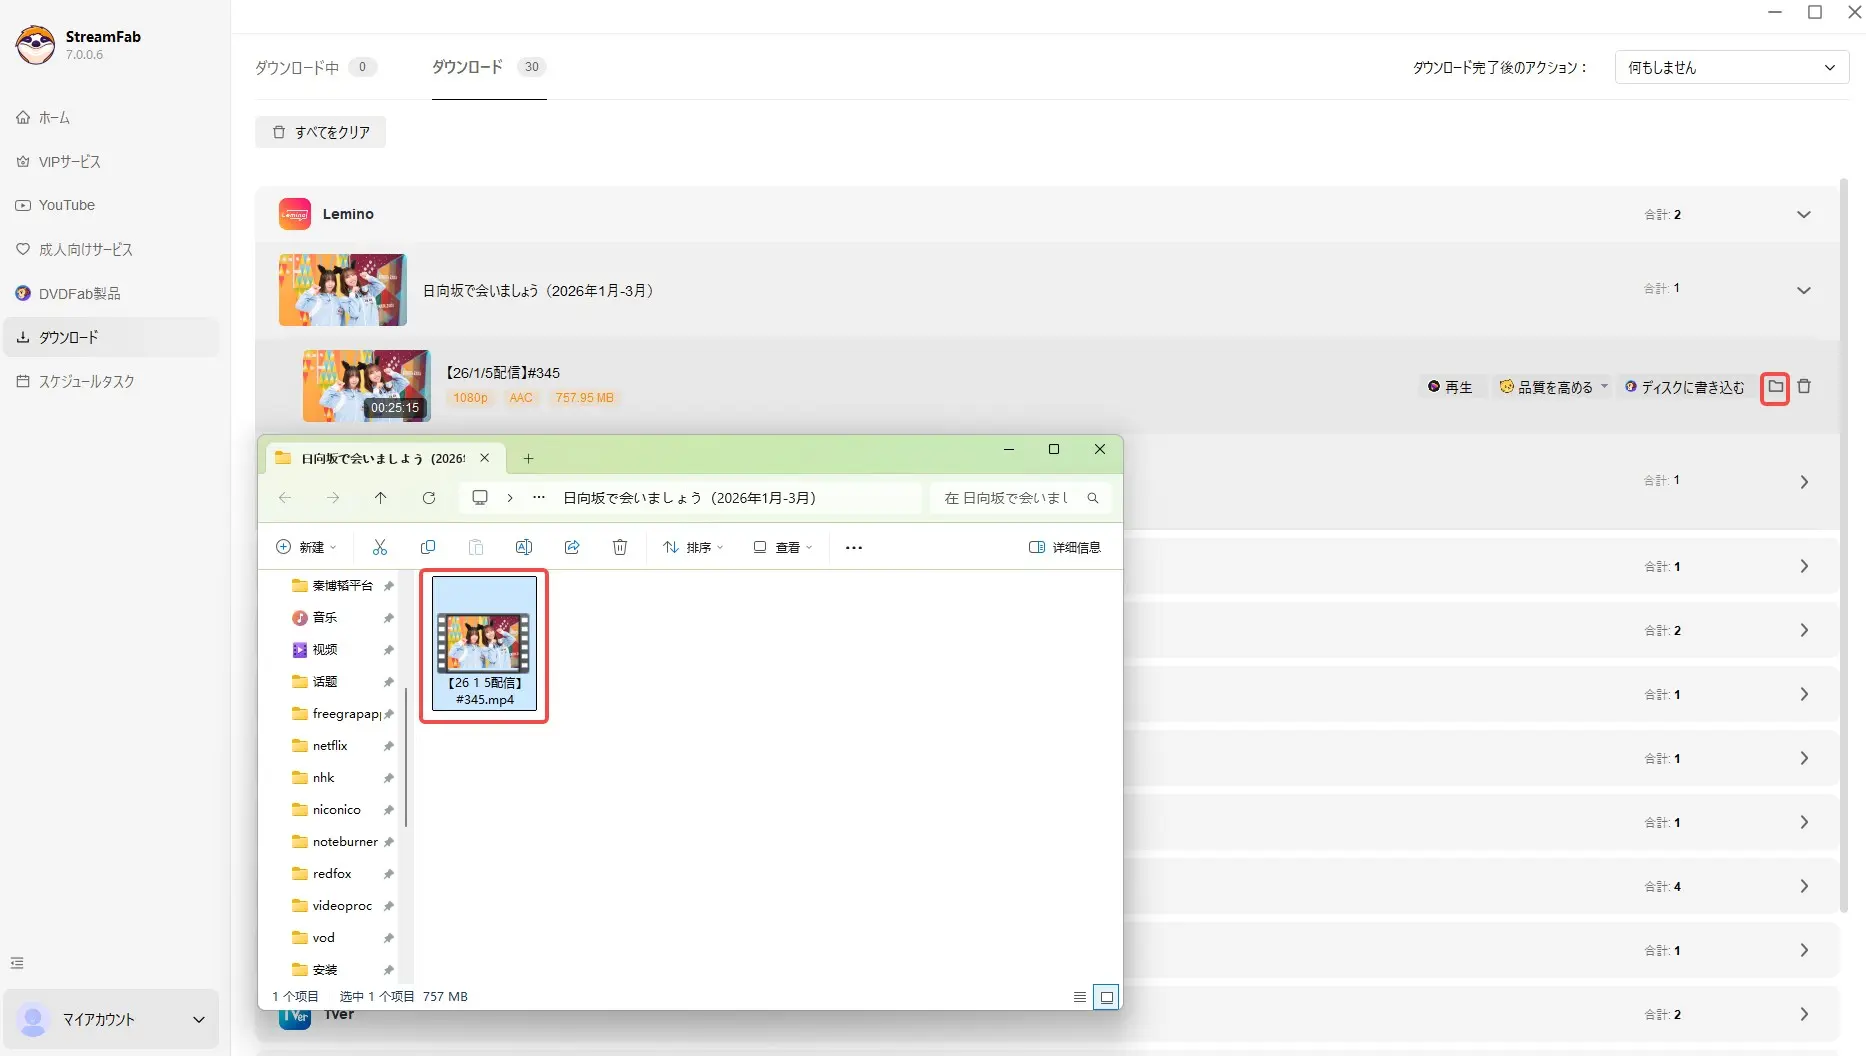Screen dimensions: 1866x1056
Task: Select the #345.mp4 file in Explorer
Action: click(485, 644)
